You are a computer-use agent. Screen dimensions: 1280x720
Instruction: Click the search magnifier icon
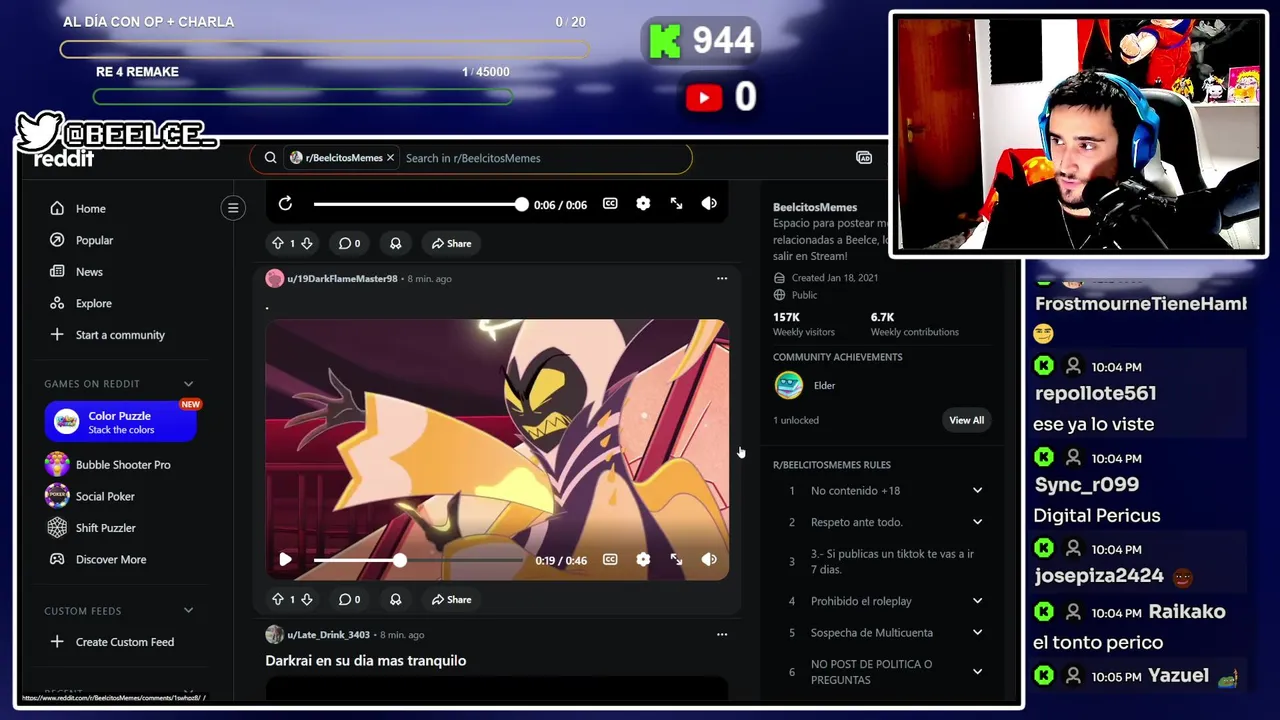(x=270, y=158)
